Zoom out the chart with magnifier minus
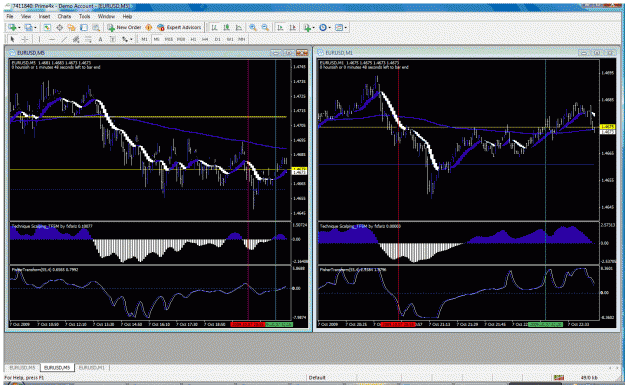This screenshot has height=385, width=625. 265,28
